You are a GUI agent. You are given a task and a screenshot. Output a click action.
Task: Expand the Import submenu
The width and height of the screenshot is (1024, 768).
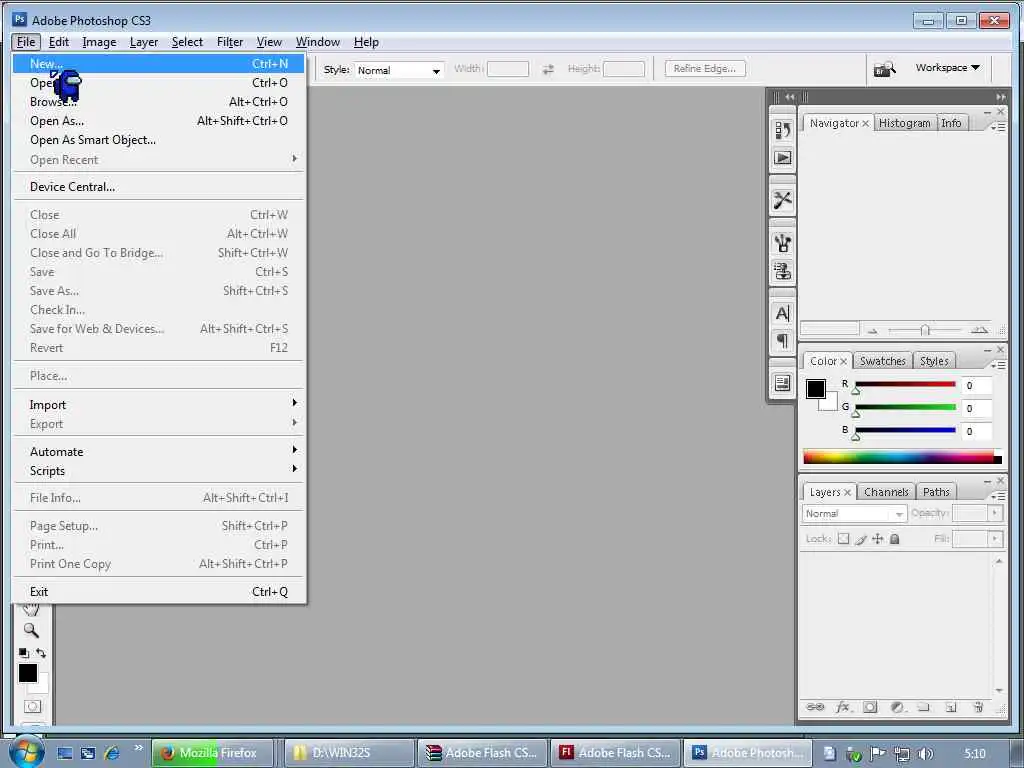coord(158,405)
